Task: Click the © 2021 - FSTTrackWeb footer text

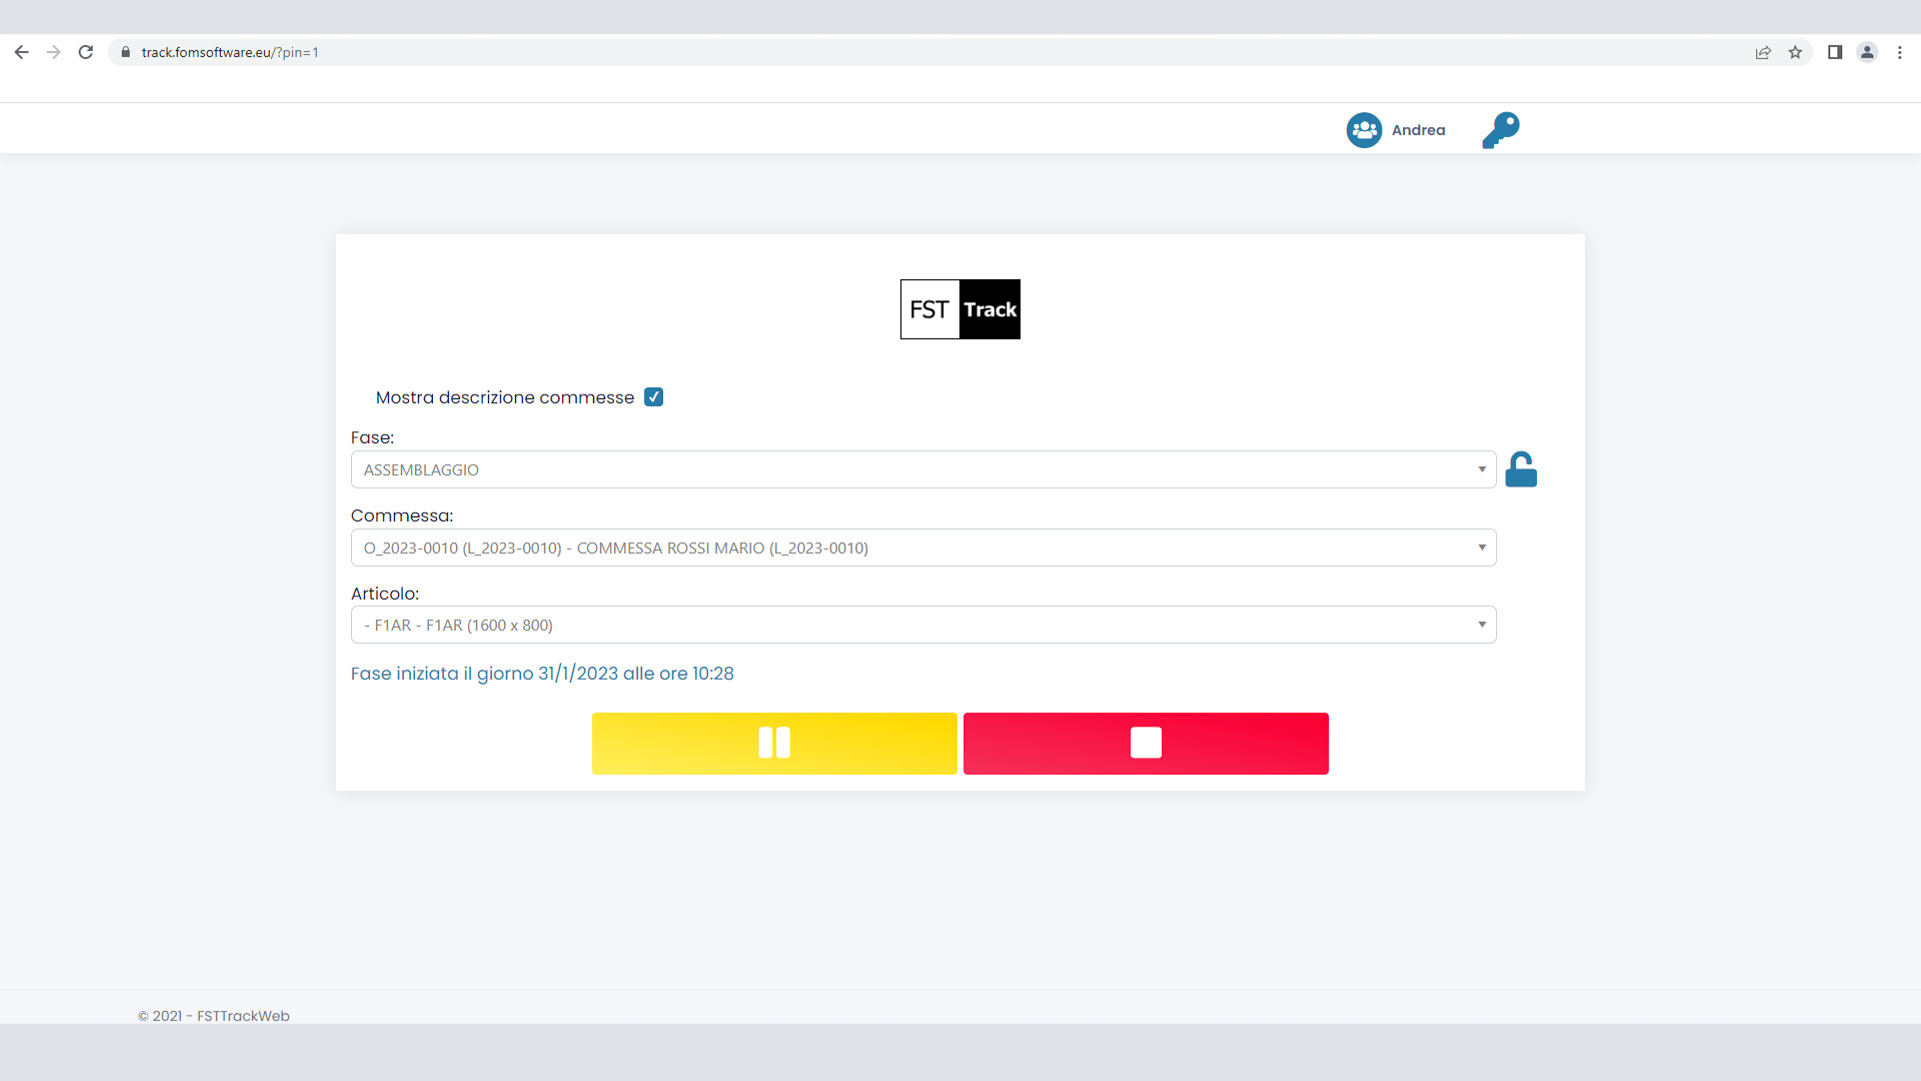Action: pos(213,1015)
